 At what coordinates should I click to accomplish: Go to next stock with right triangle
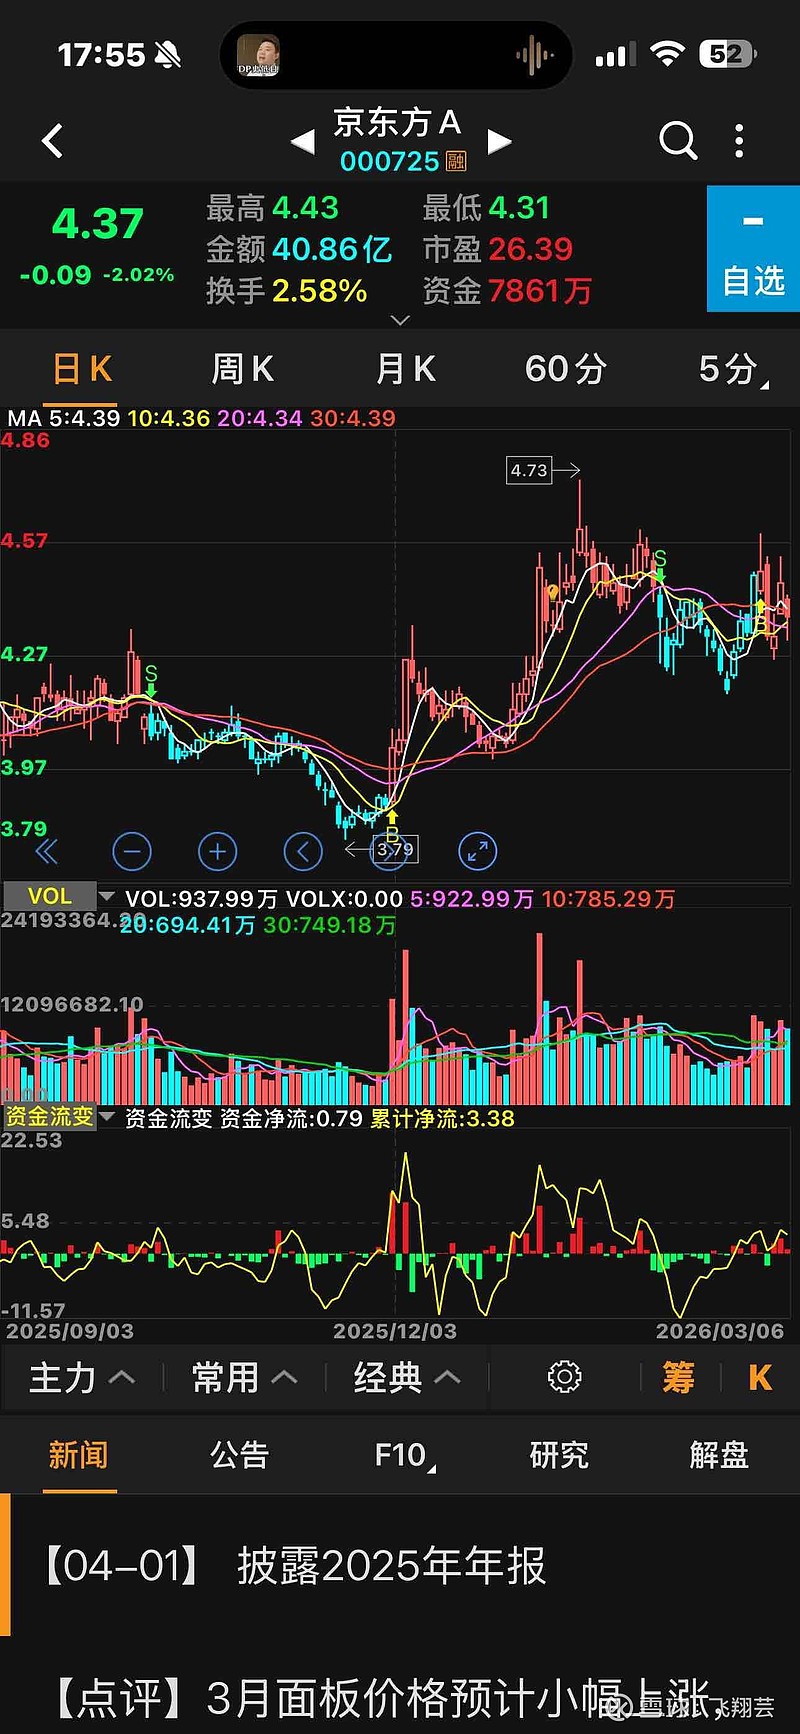499,142
